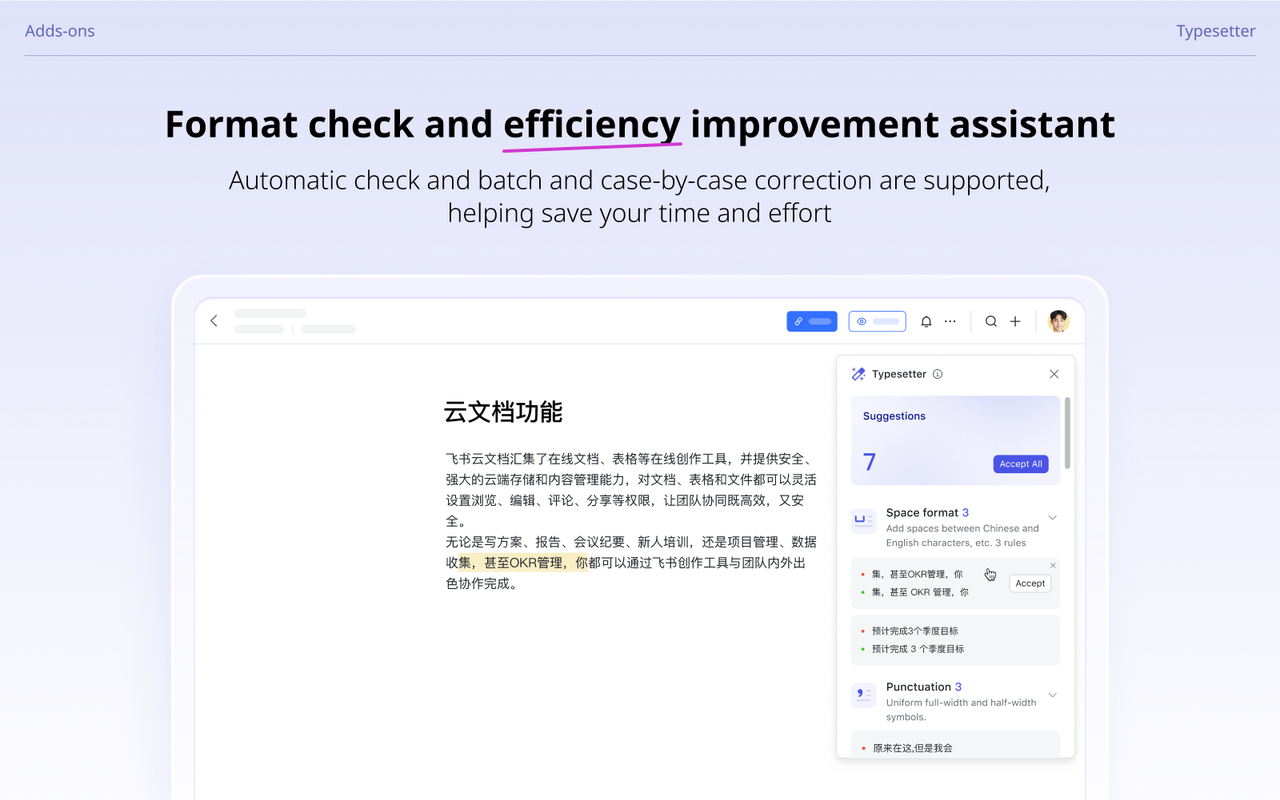Click the plus icon to create new

pyautogui.click(x=1015, y=321)
